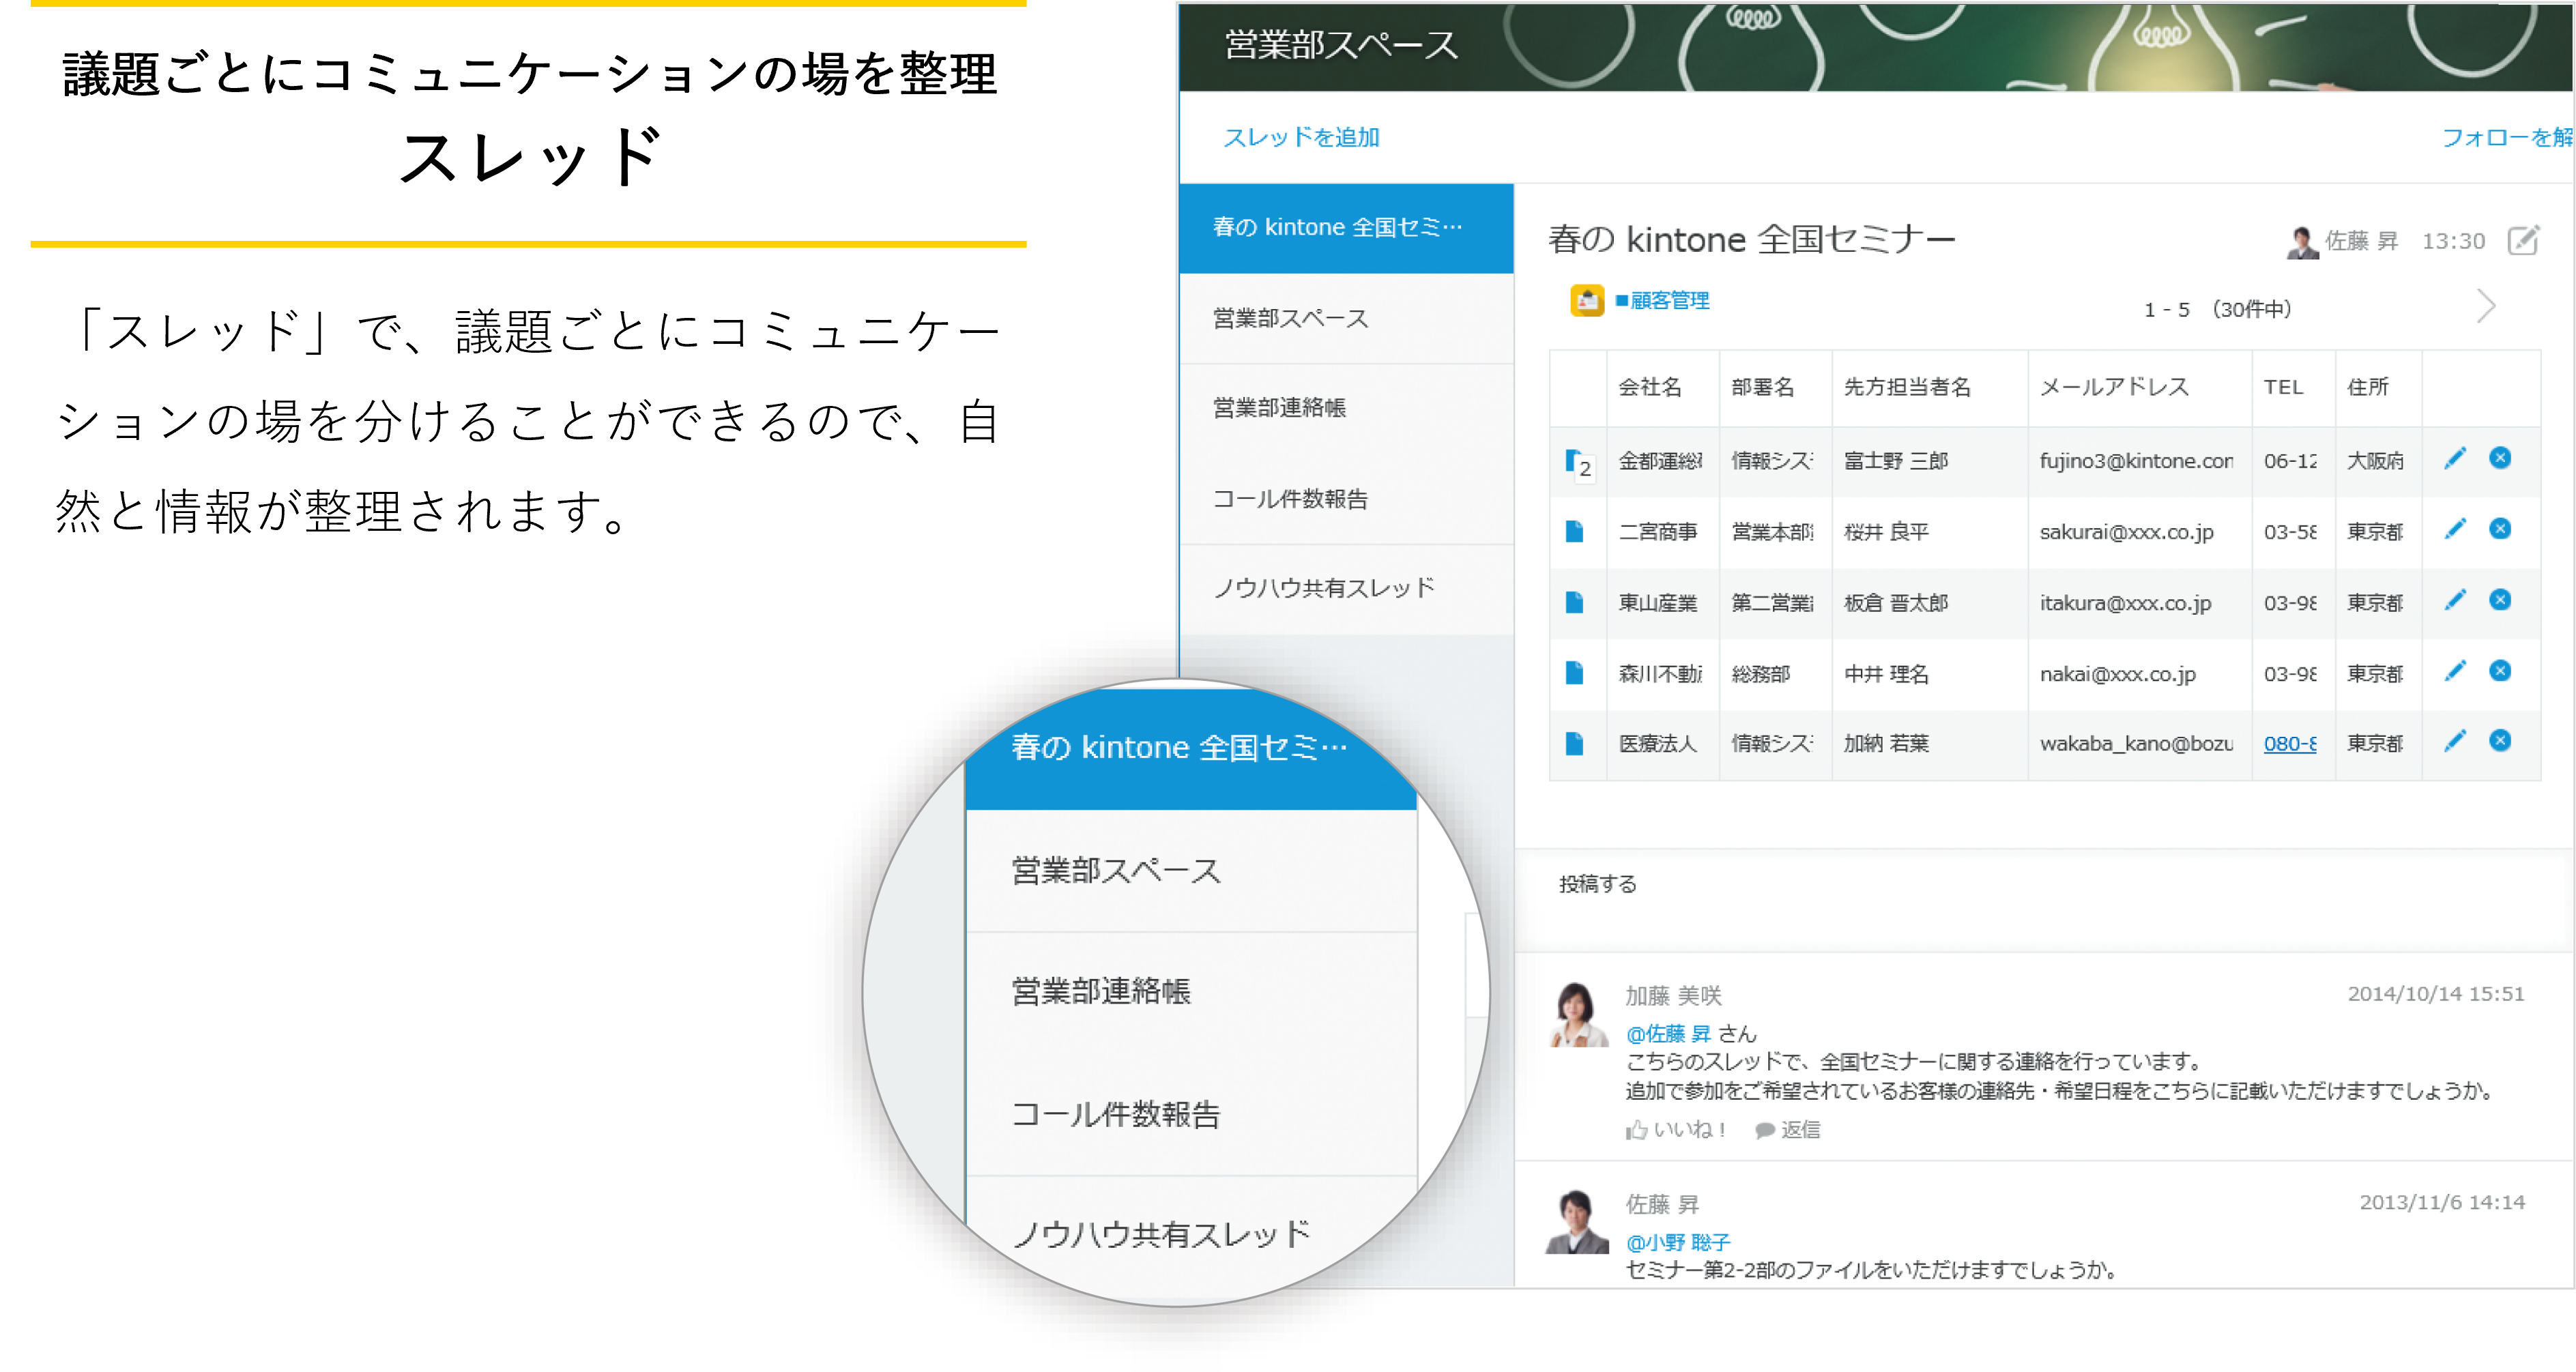Go to next page of customer records
The image size is (2576, 1372).
(x=2486, y=307)
